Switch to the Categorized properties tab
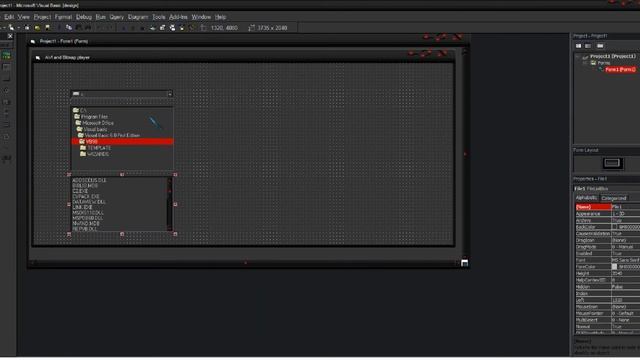Viewport: 640px width, 360px height. tap(614, 198)
